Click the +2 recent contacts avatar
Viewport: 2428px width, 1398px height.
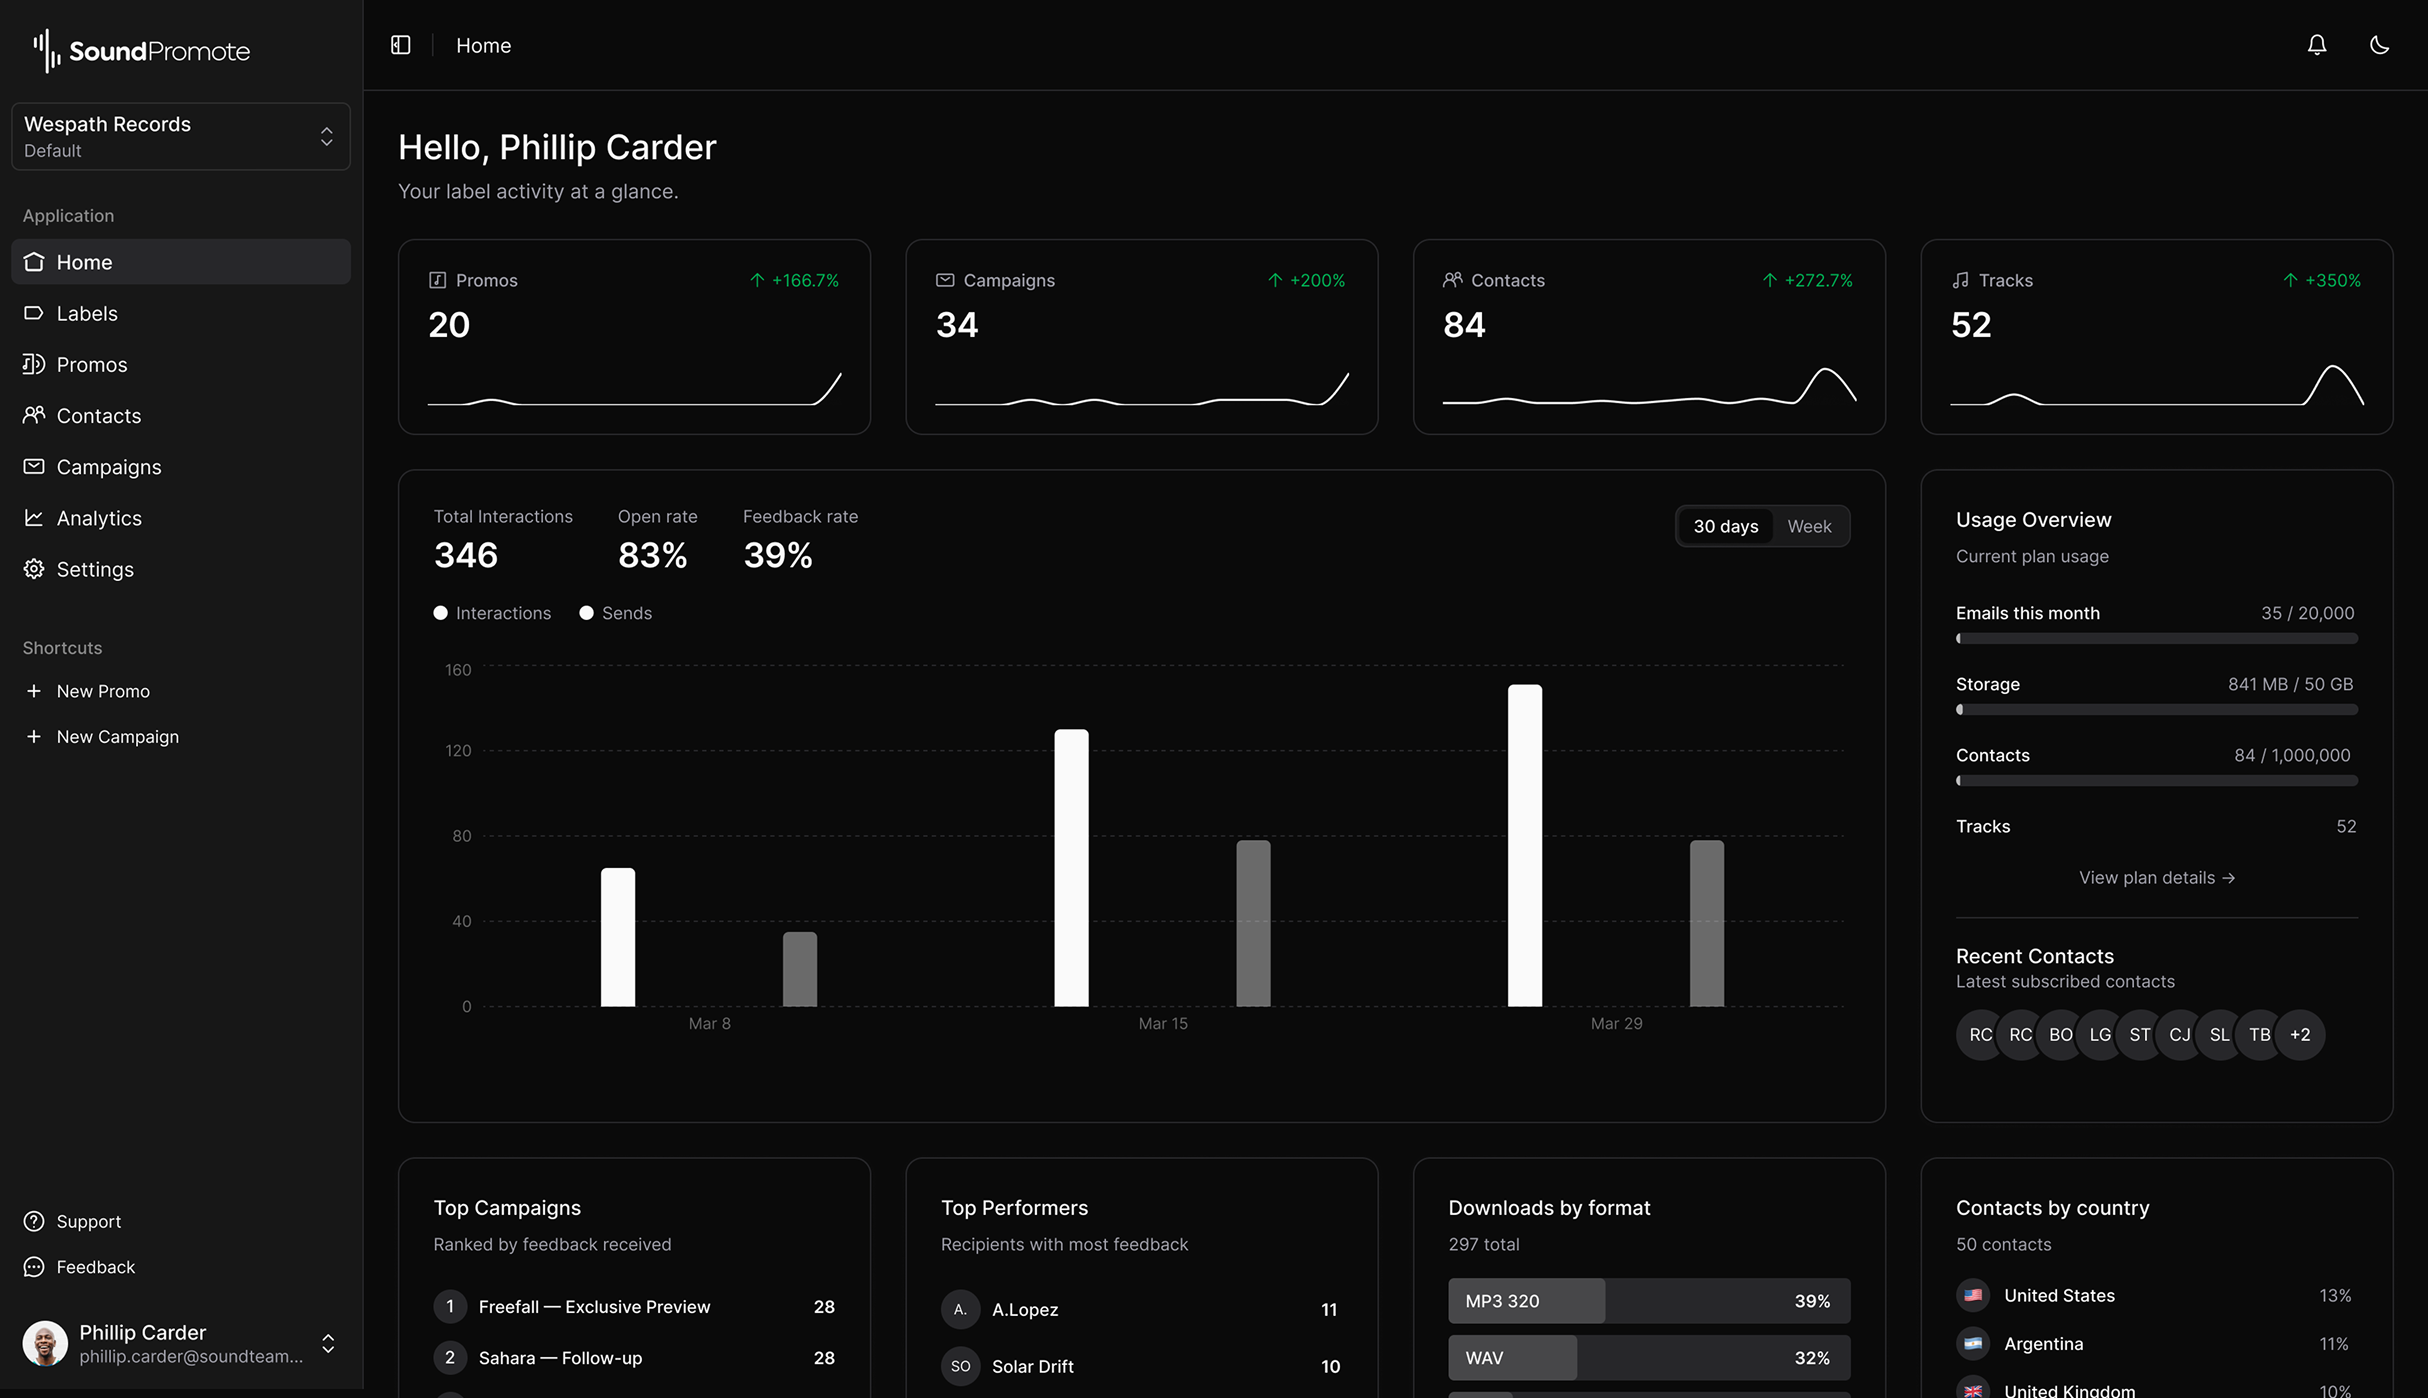tap(2299, 1035)
